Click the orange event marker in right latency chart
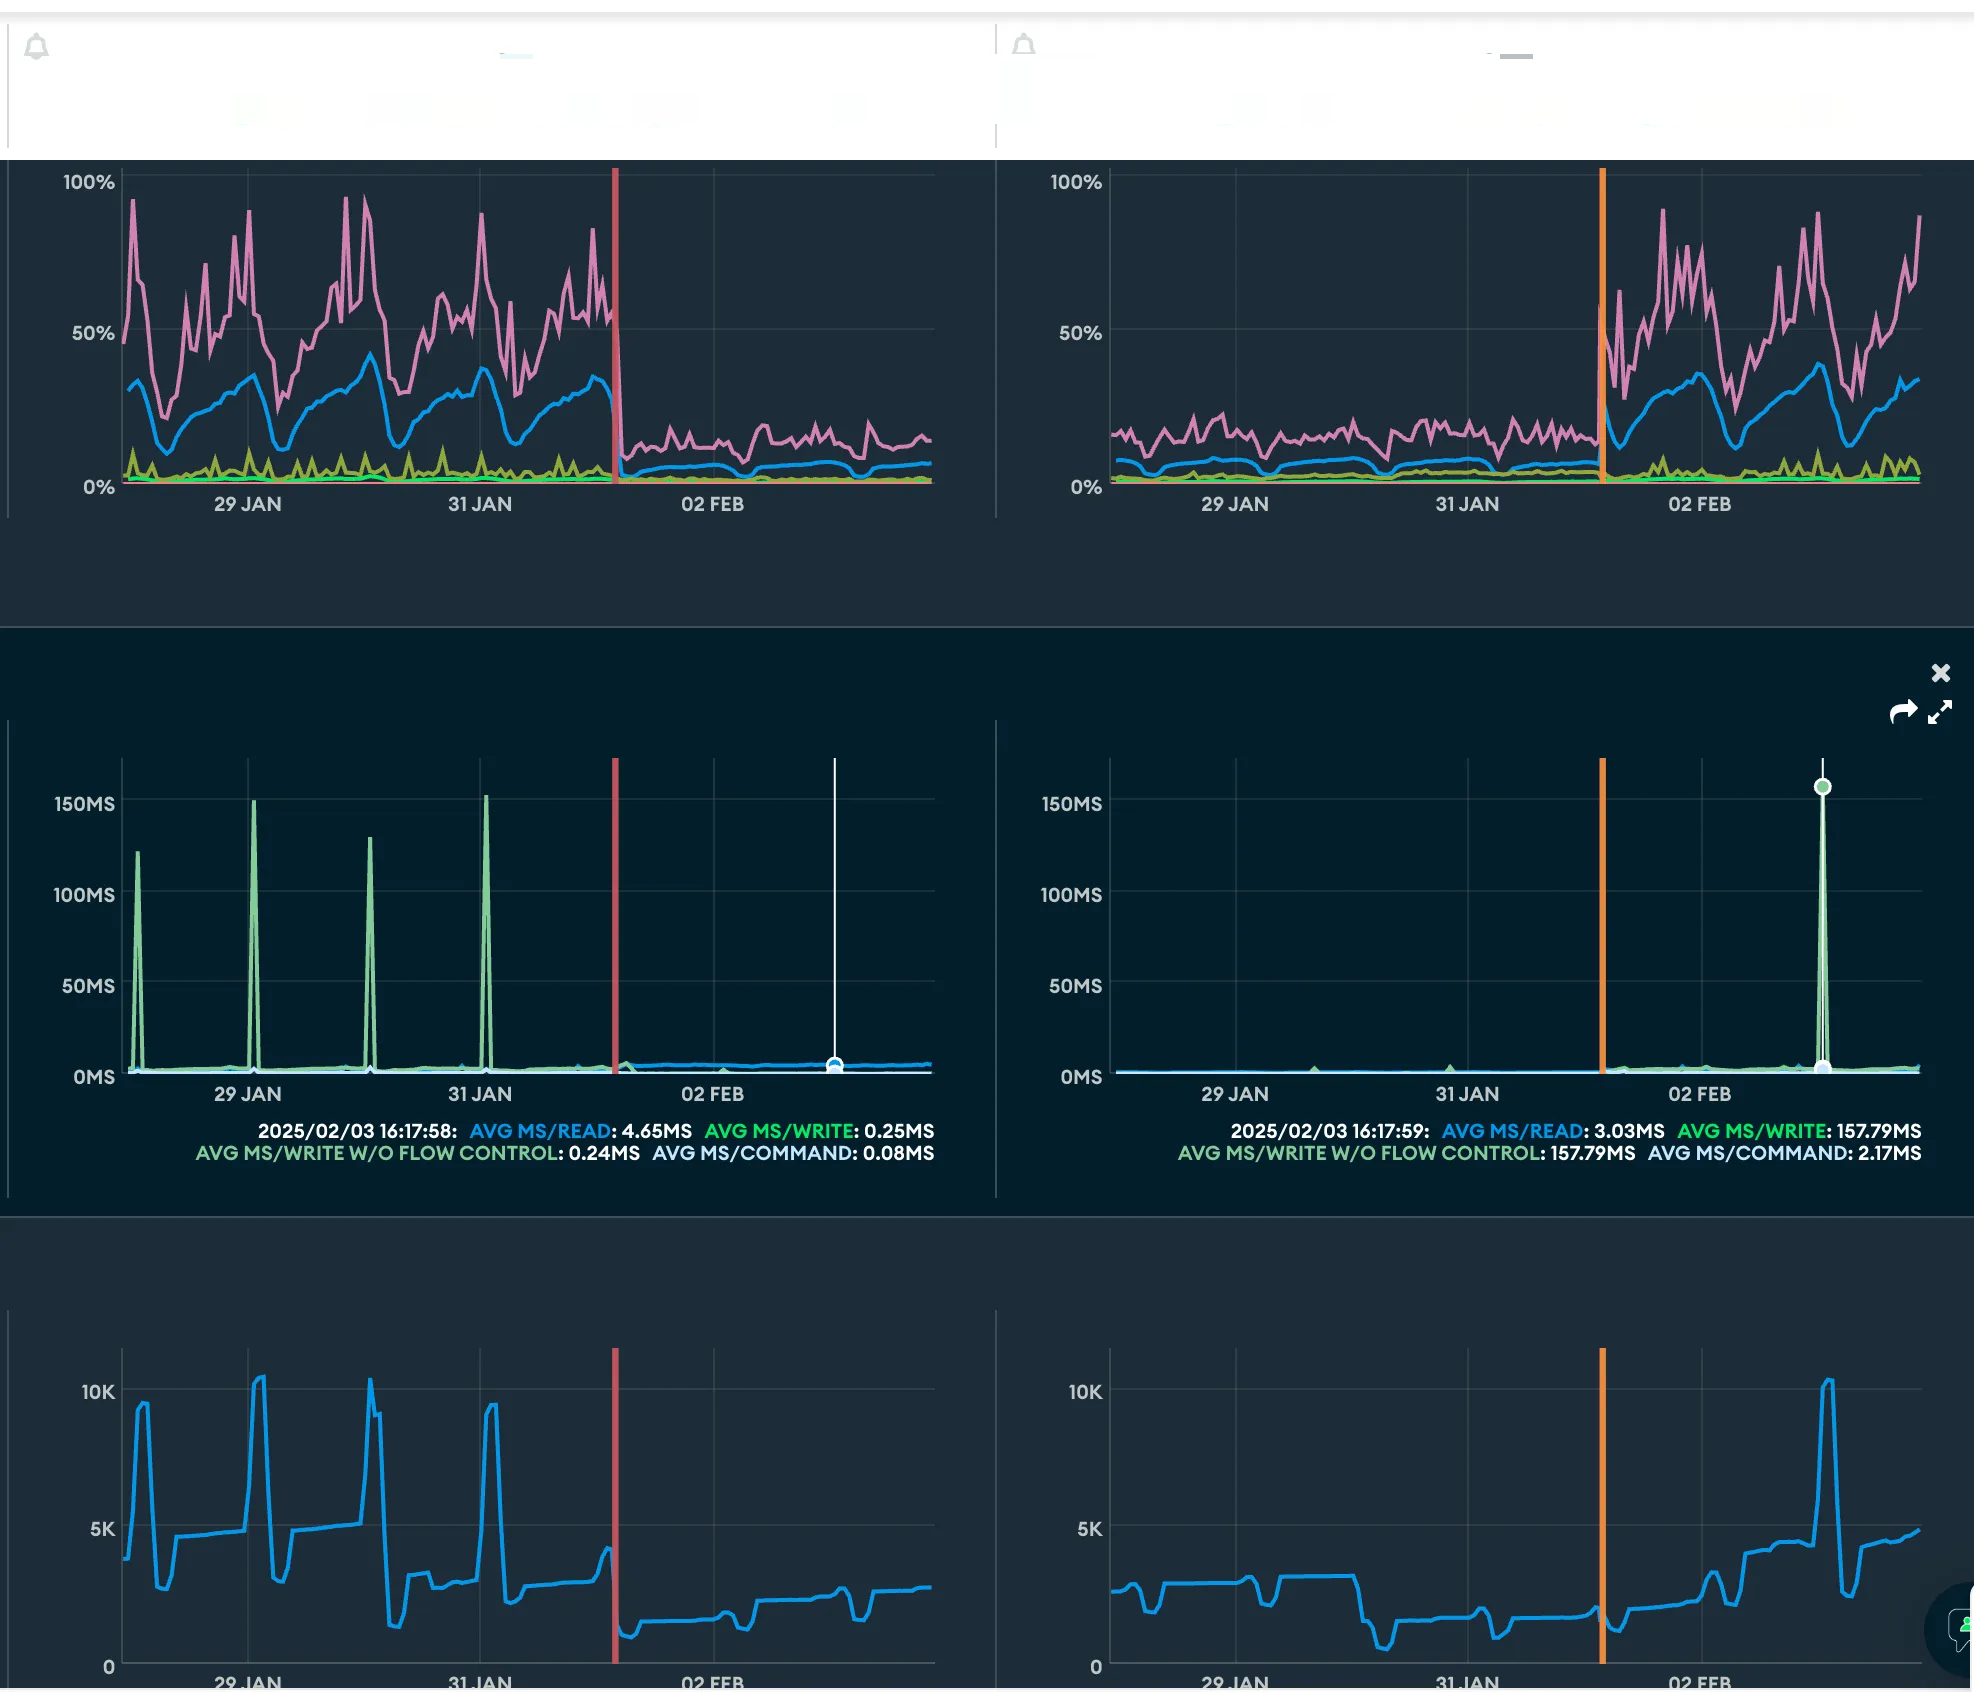Screen dimensions: 1974x1692 coord(1602,915)
